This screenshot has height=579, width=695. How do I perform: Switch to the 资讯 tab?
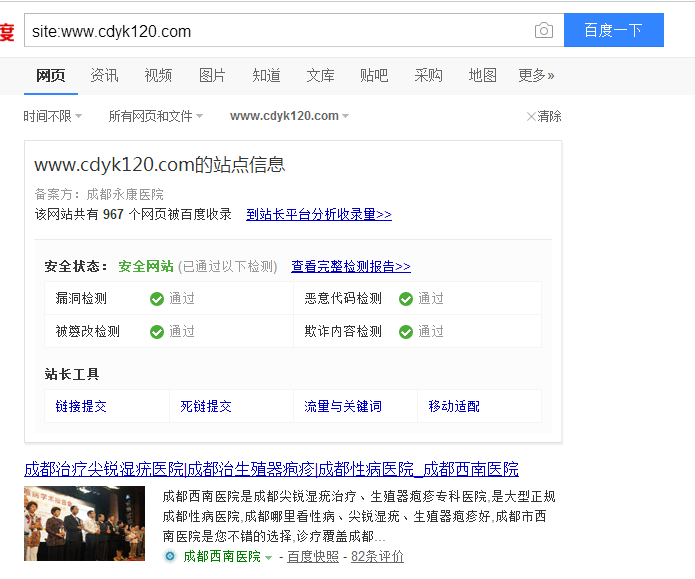tap(104, 75)
